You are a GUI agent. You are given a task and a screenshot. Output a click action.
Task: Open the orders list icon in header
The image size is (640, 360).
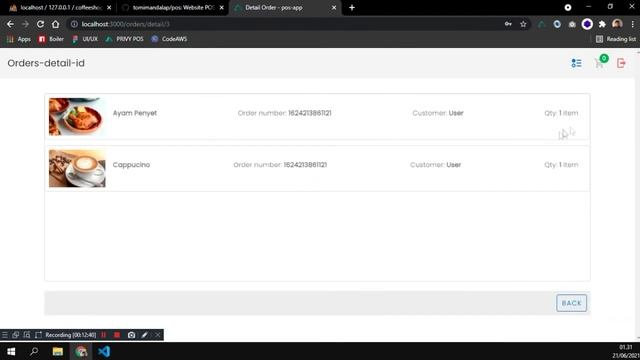tap(576, 63)
